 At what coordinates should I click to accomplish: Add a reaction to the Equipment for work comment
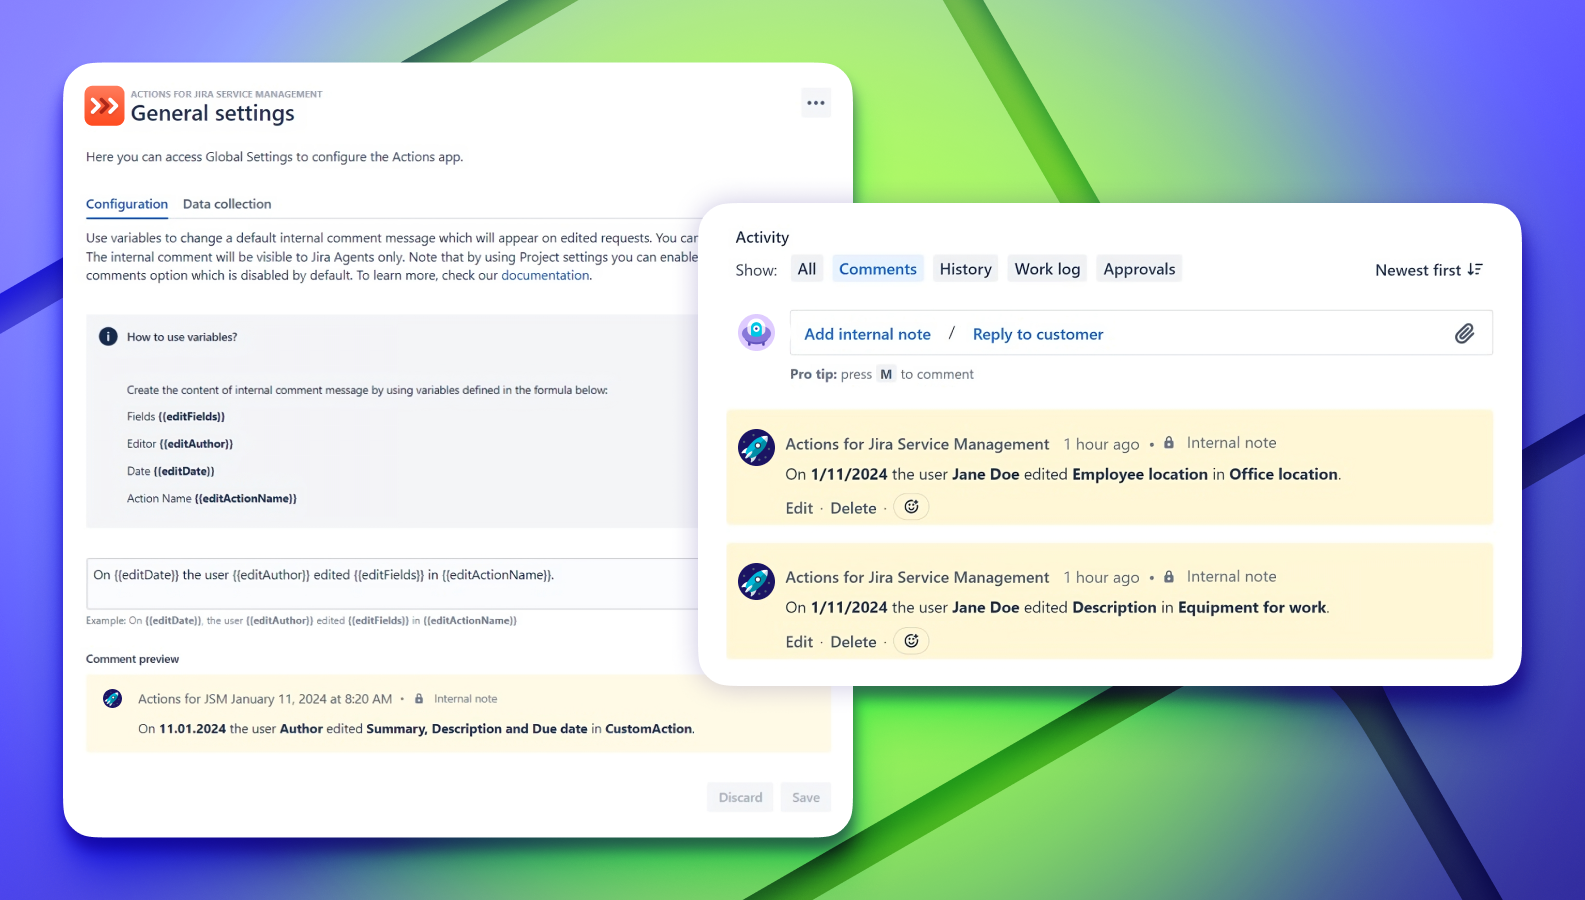[911, 641]
